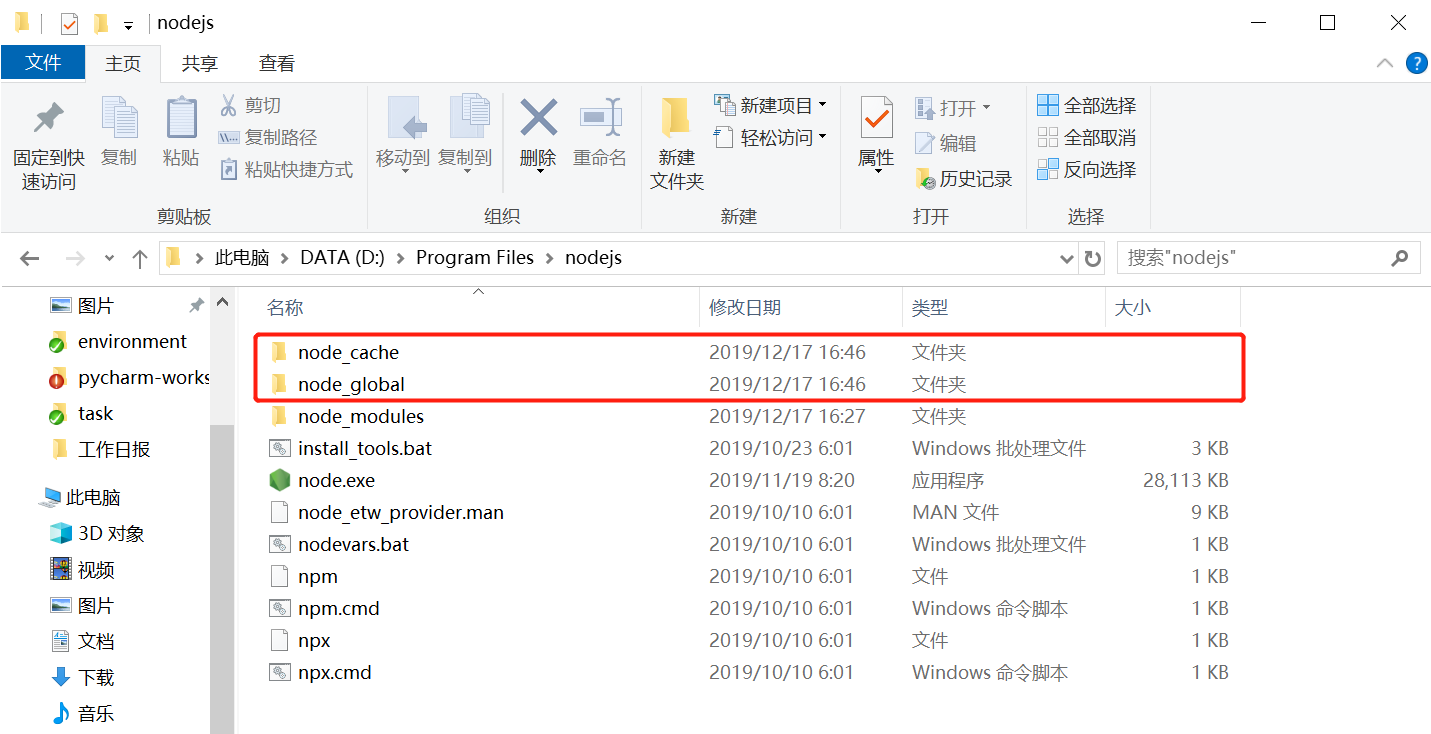Select 全部选择 (Select all)
This screenshot has height=734, width=1431.
coord(1087,104)
